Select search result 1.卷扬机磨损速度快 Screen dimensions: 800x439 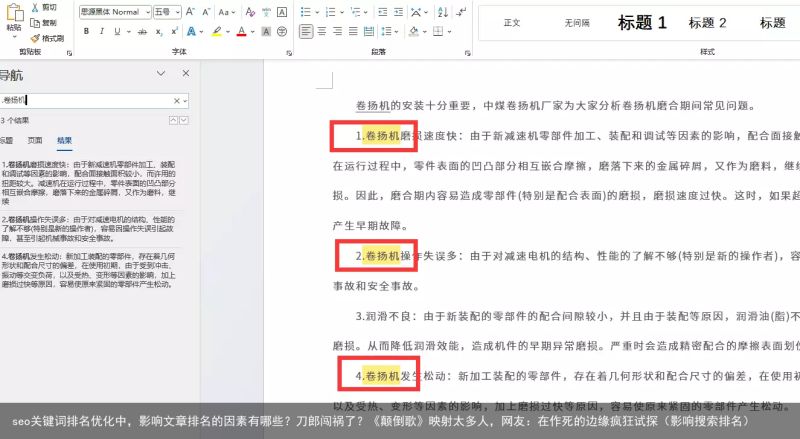pyautogui.click(x=89, y=183)
